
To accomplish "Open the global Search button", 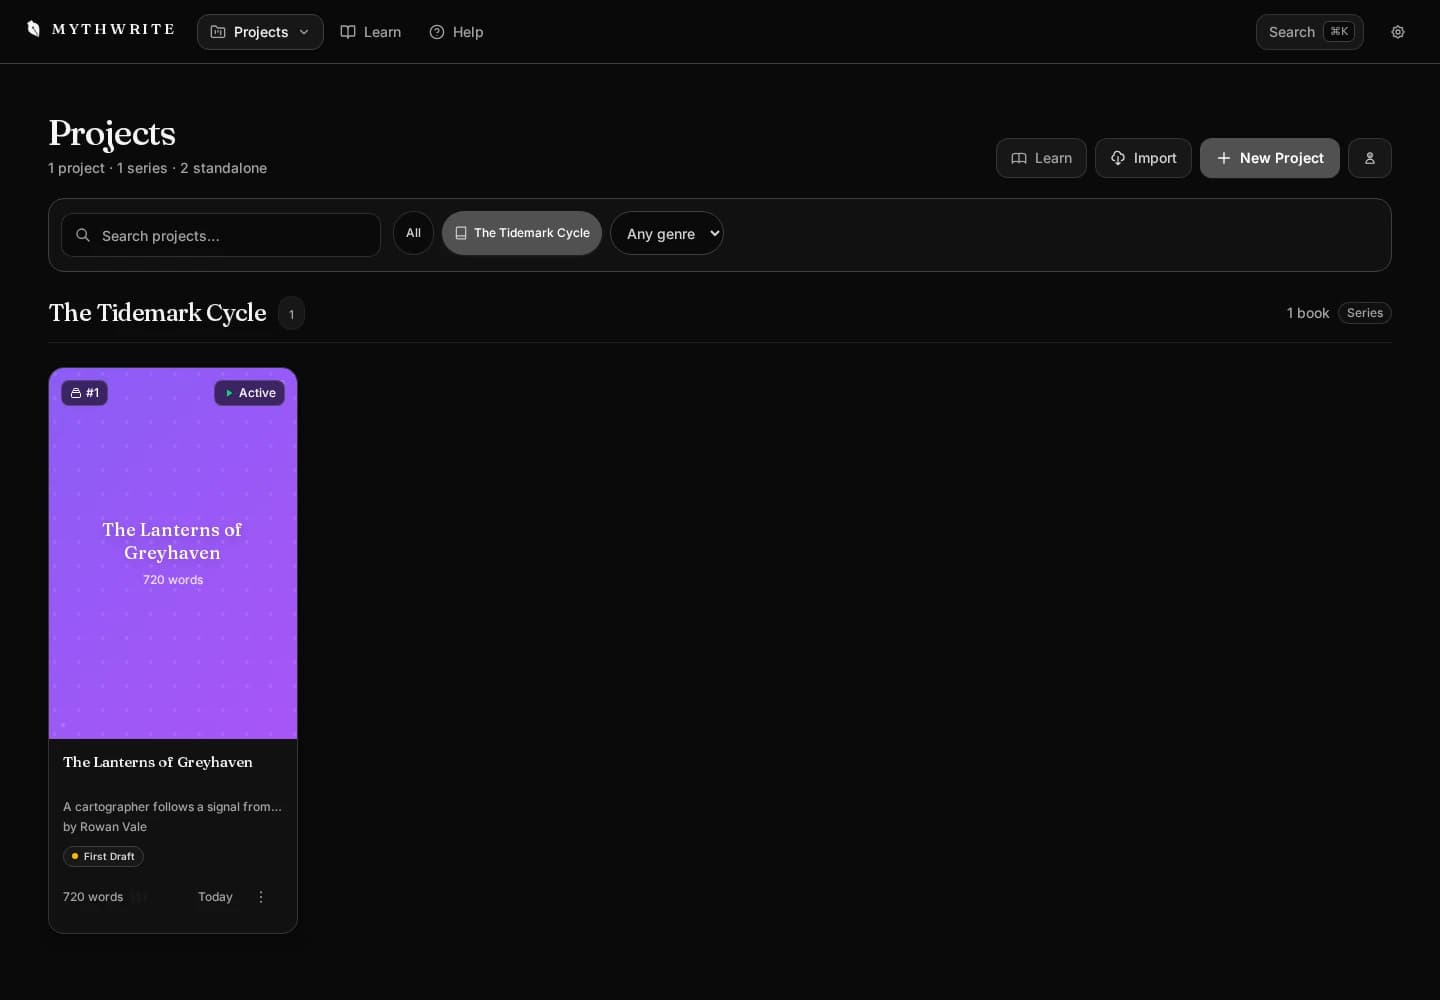I will click(1310, 32).
